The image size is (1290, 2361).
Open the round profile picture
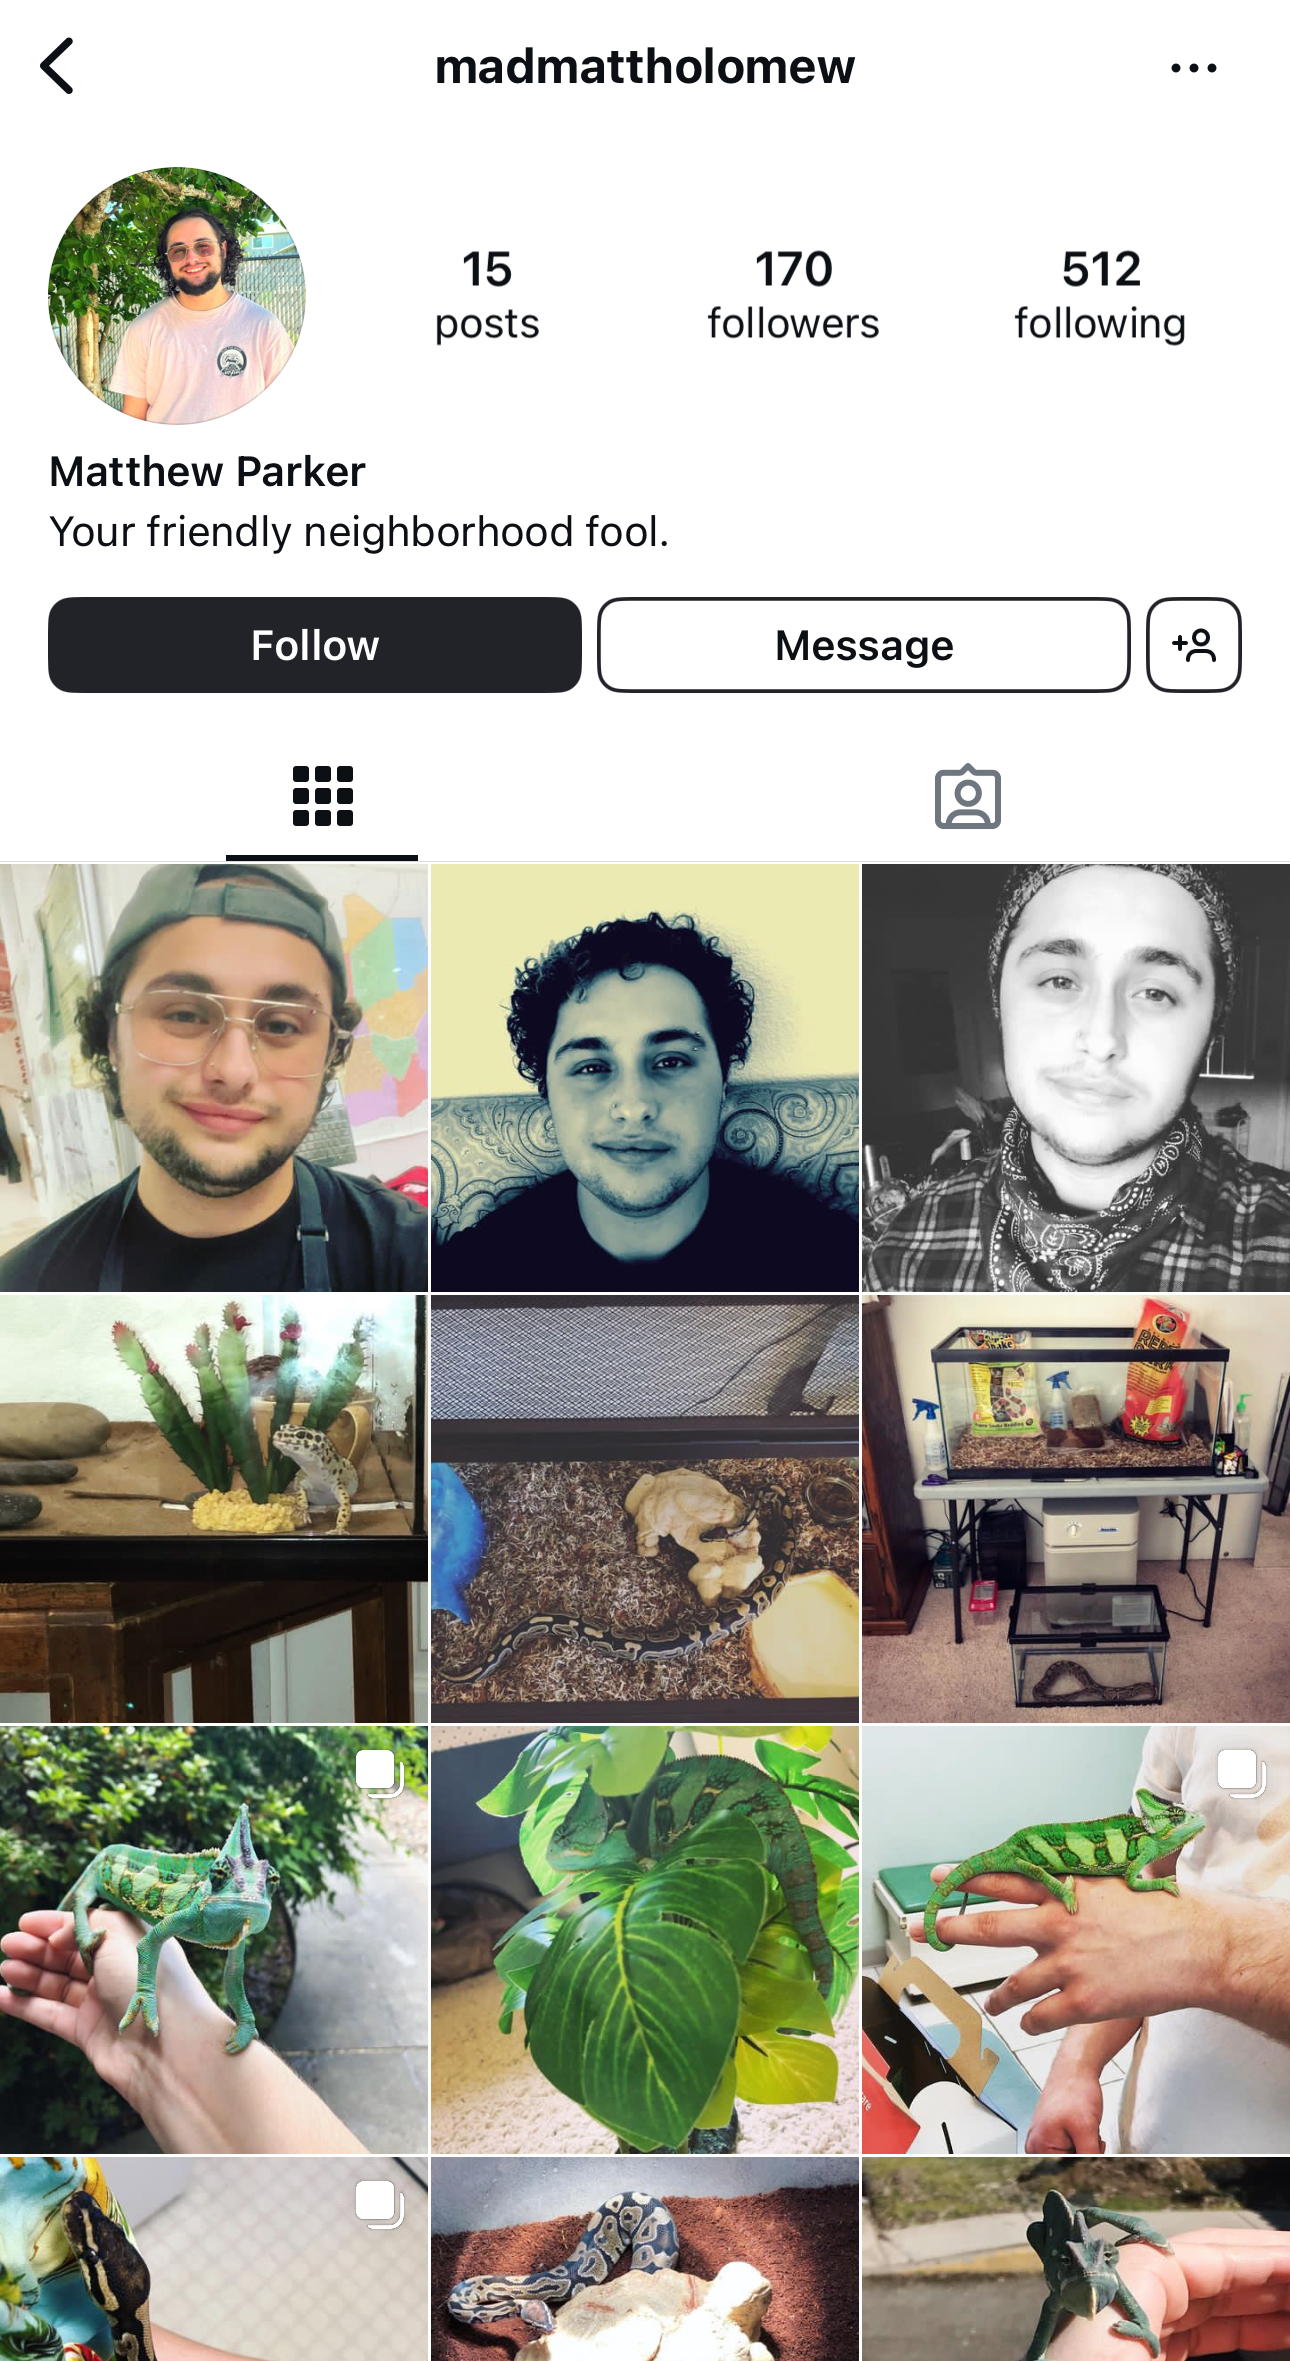pyautogui.click(x=177, y=296)
